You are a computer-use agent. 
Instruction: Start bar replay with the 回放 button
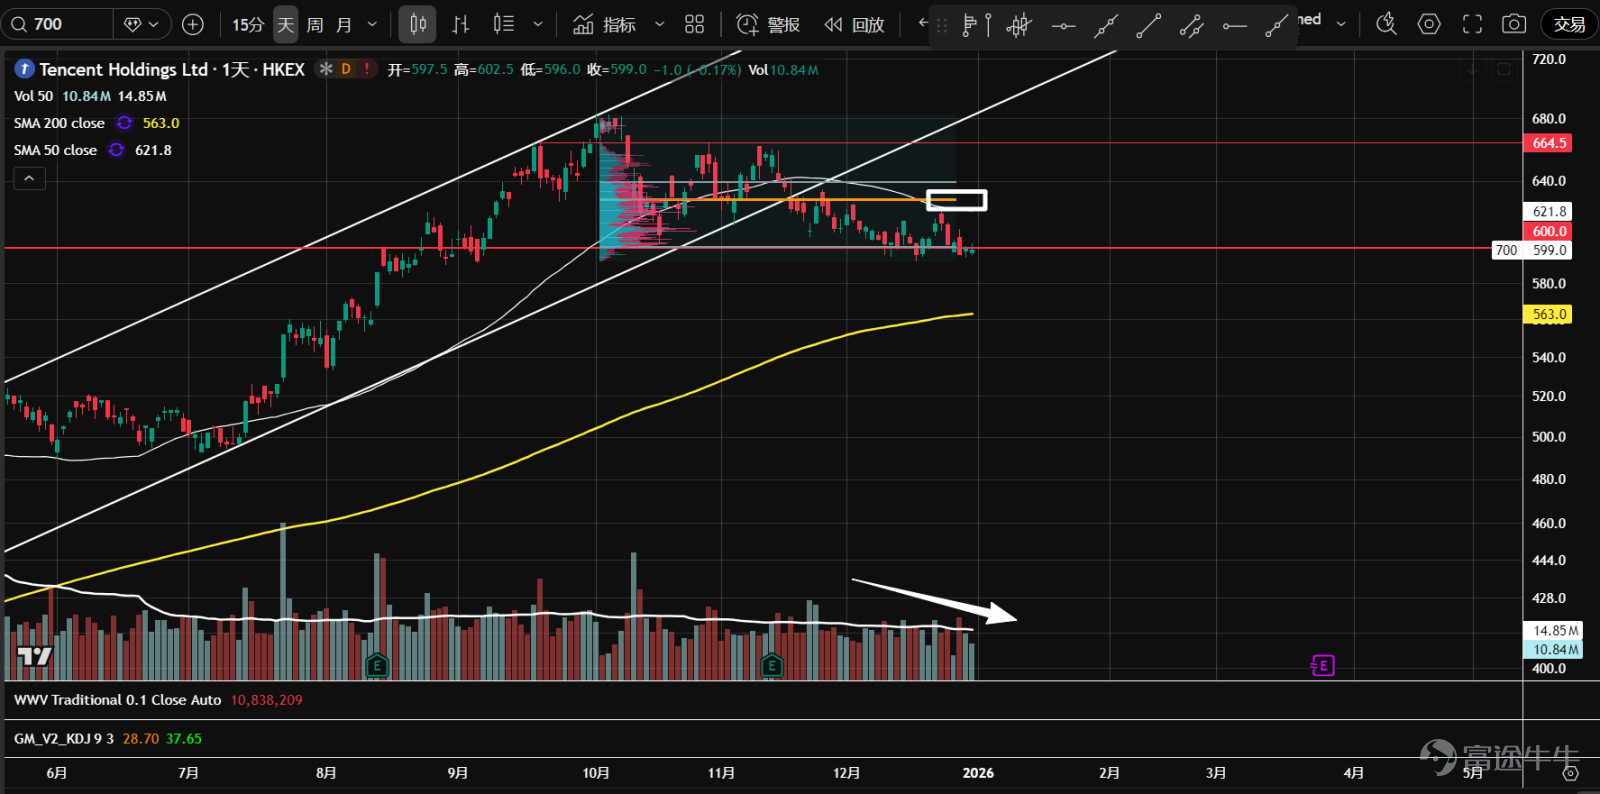855,24
